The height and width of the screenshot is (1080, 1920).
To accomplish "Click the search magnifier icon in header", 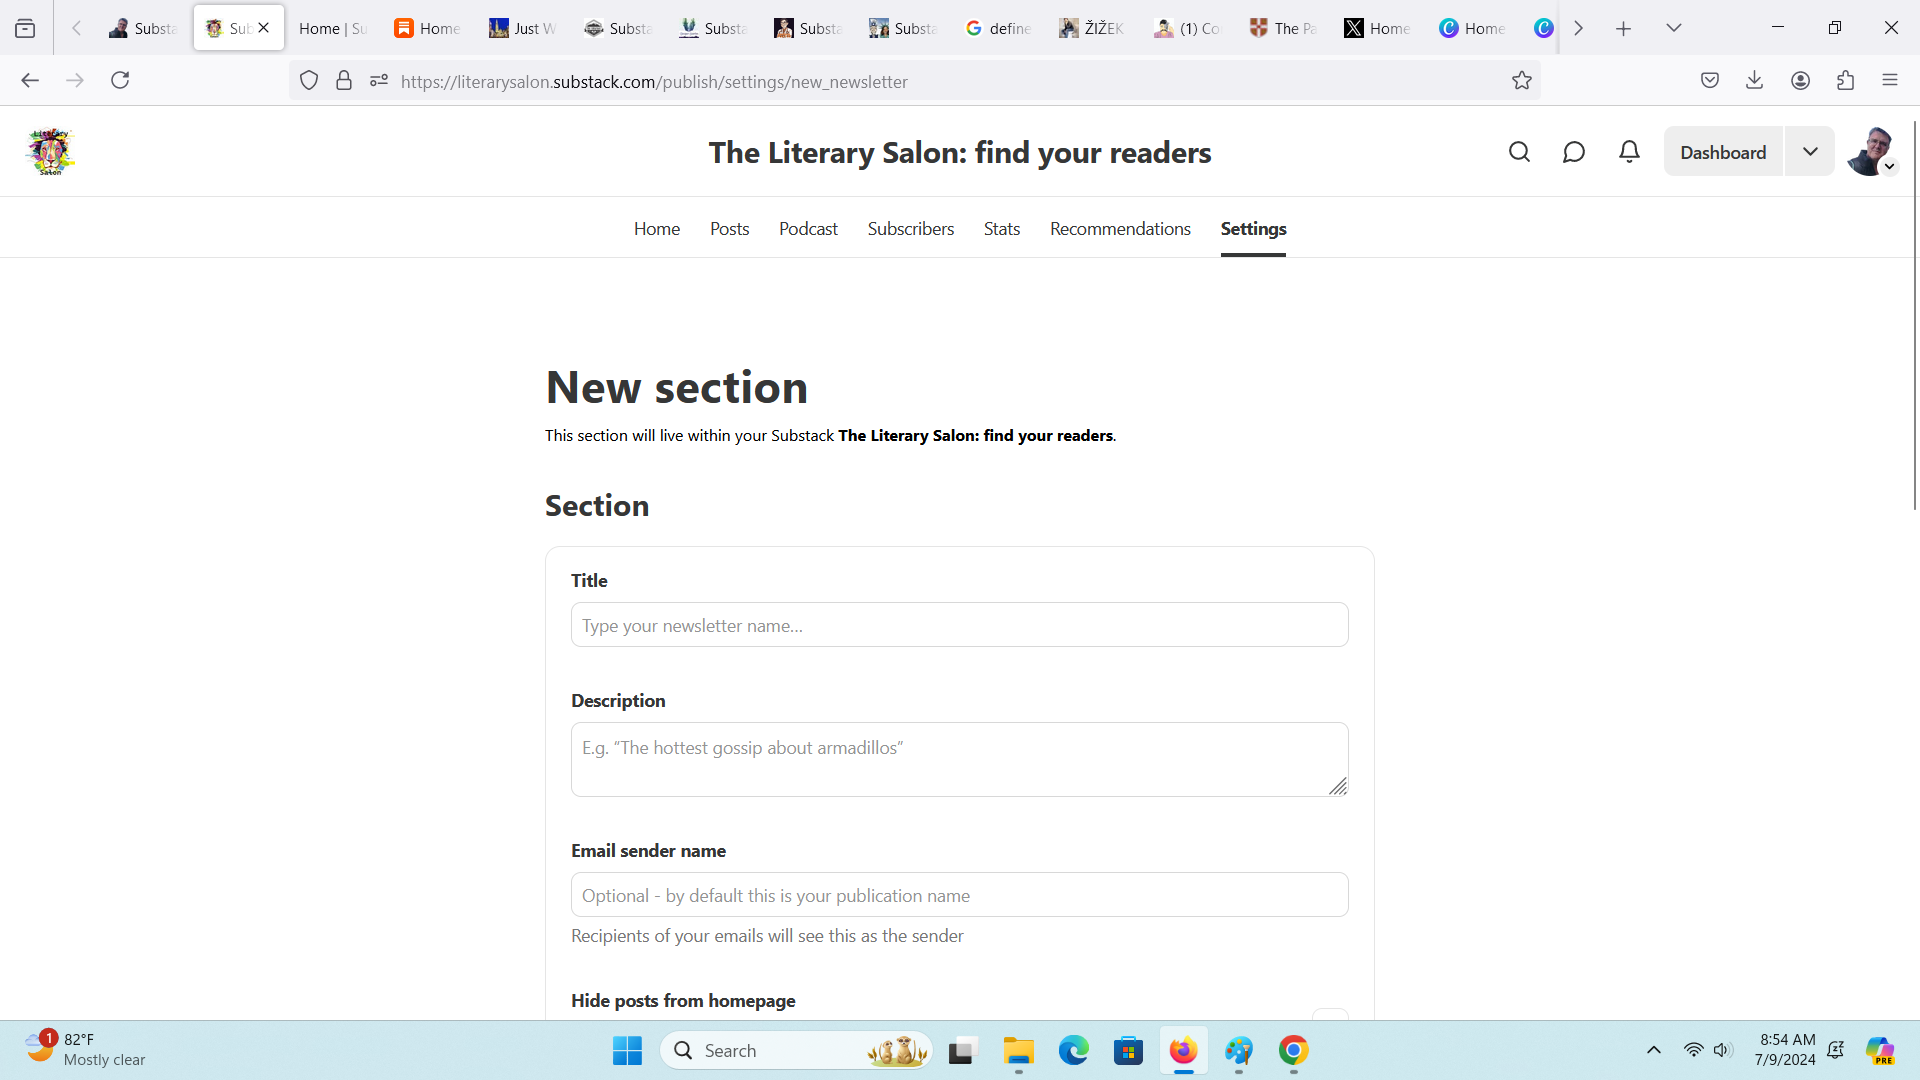I will [x=1519, y=152].
